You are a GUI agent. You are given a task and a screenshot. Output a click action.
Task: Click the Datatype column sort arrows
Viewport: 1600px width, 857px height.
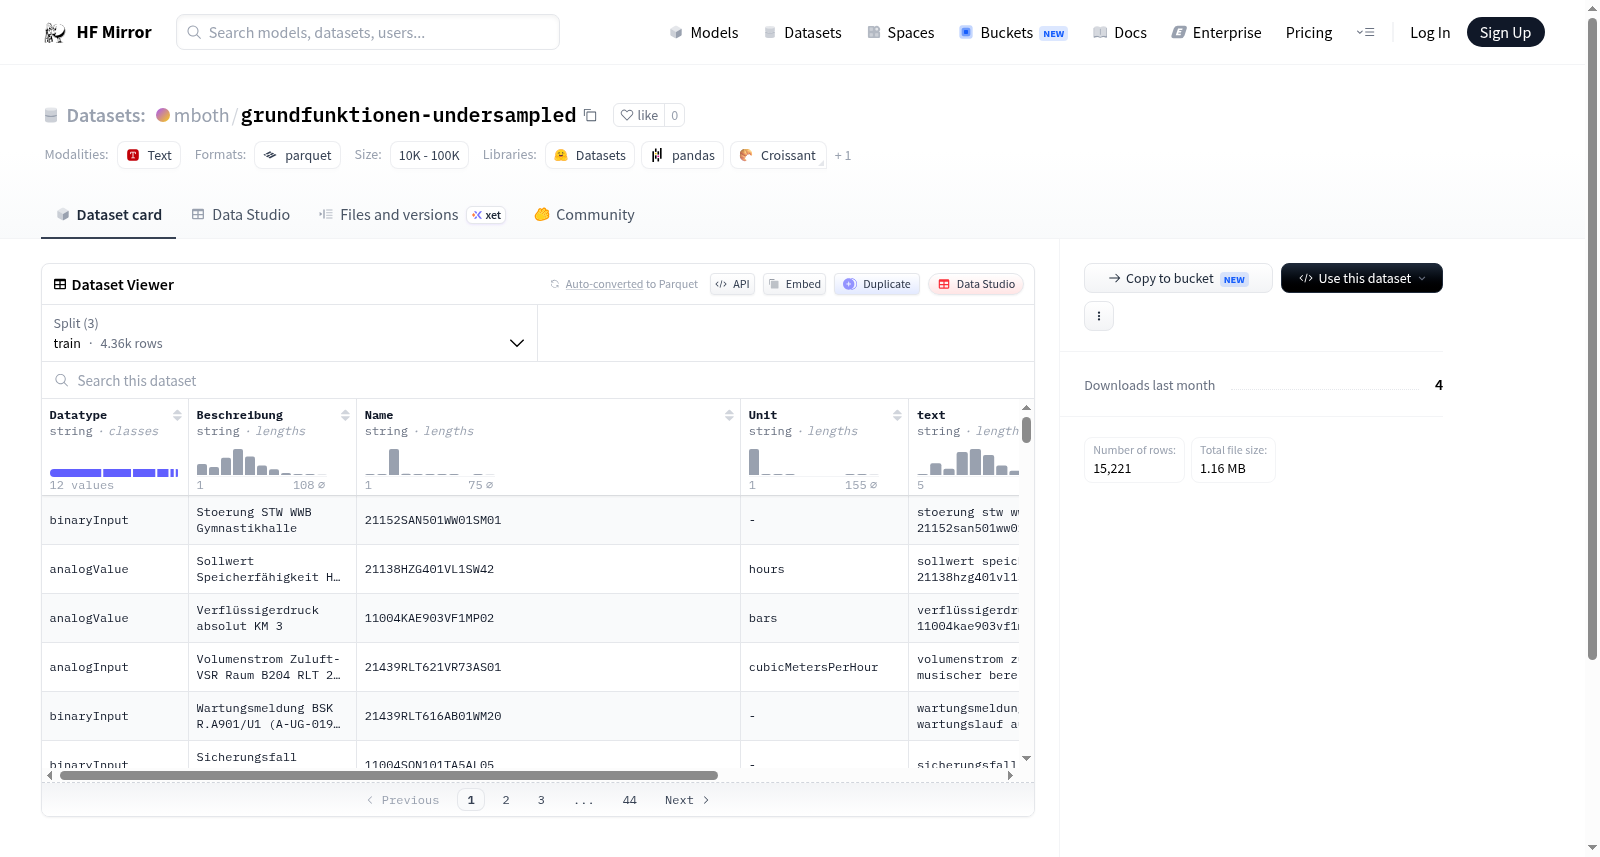pyautogui.click(x=177, y=415)
